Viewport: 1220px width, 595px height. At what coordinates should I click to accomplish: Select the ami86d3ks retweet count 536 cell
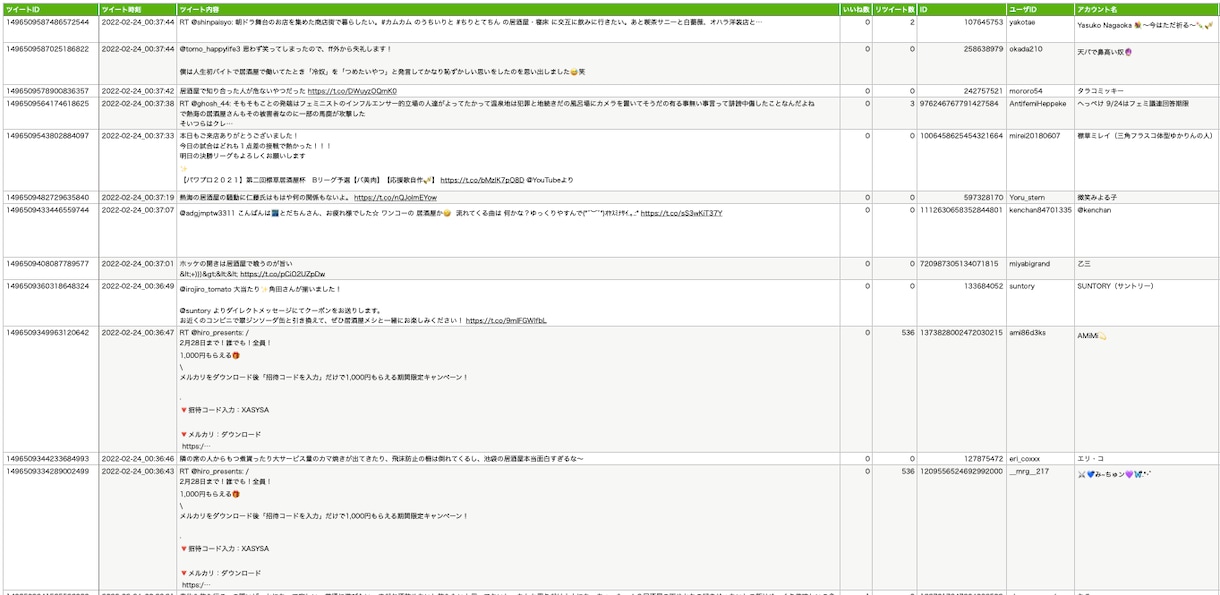click(x=894, y=389)
